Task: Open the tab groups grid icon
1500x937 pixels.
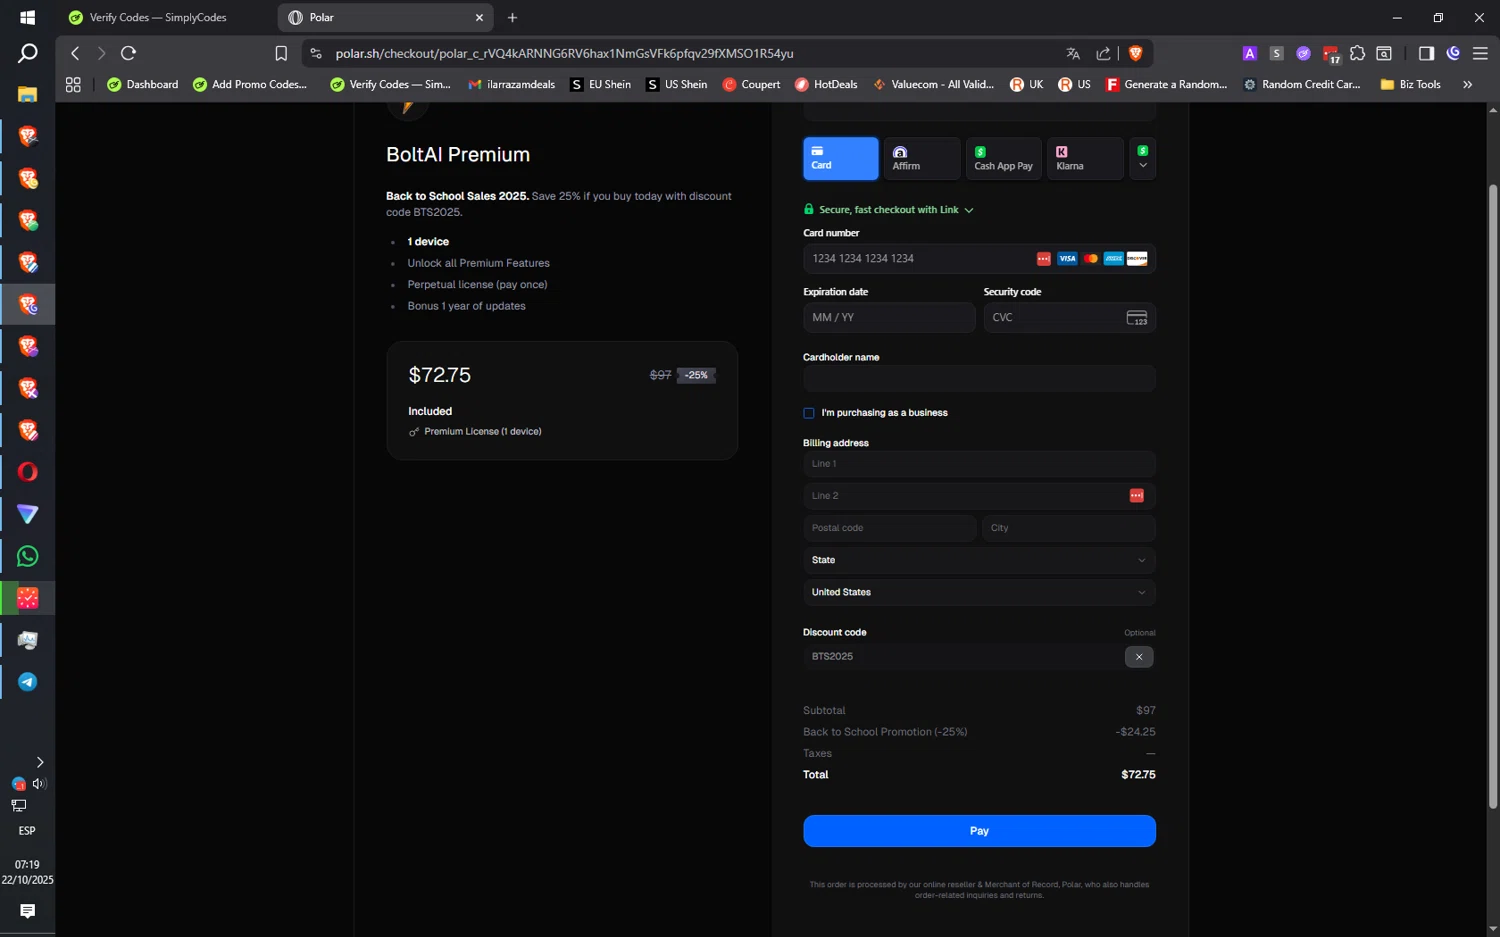Action: pos(73,85)
